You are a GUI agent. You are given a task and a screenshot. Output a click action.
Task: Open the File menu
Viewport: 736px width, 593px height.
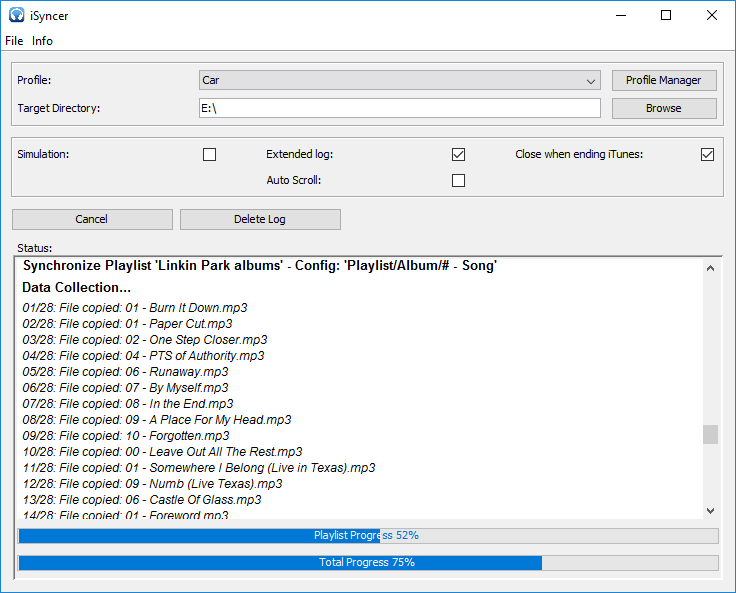[14, 41]
